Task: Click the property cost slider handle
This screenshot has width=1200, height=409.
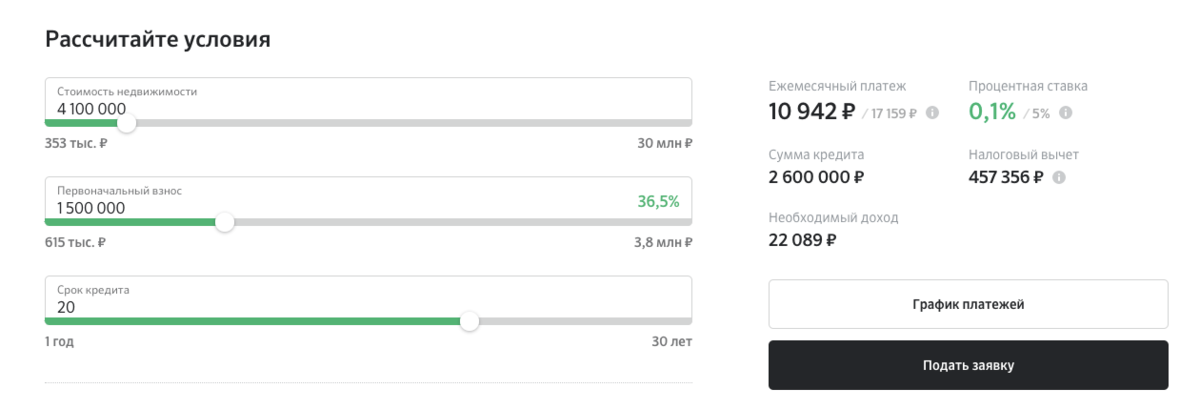Action: click(x=126, y=124)
